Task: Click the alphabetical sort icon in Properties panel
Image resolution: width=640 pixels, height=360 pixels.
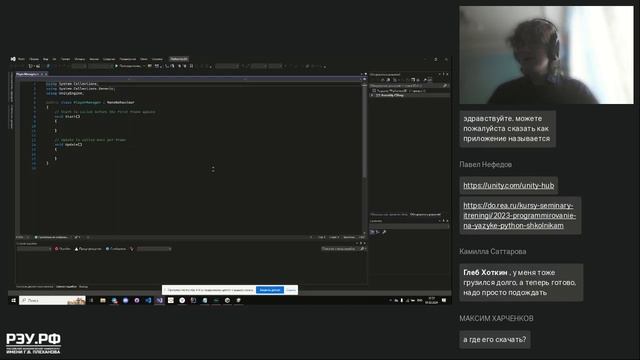Action: (x=378, y=232)
